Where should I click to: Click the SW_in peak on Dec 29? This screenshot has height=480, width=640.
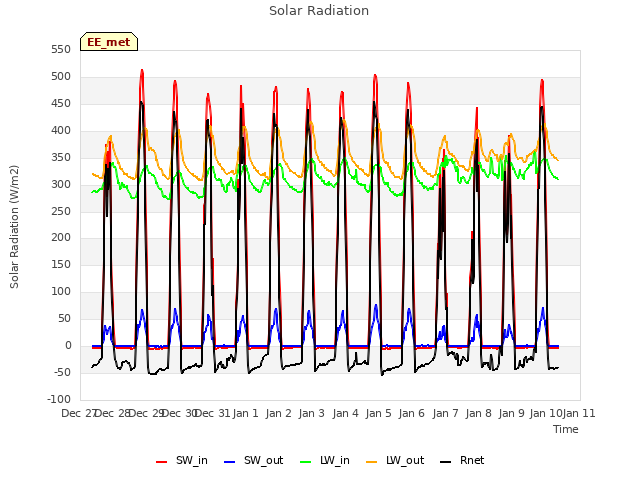tap(142, 70)
